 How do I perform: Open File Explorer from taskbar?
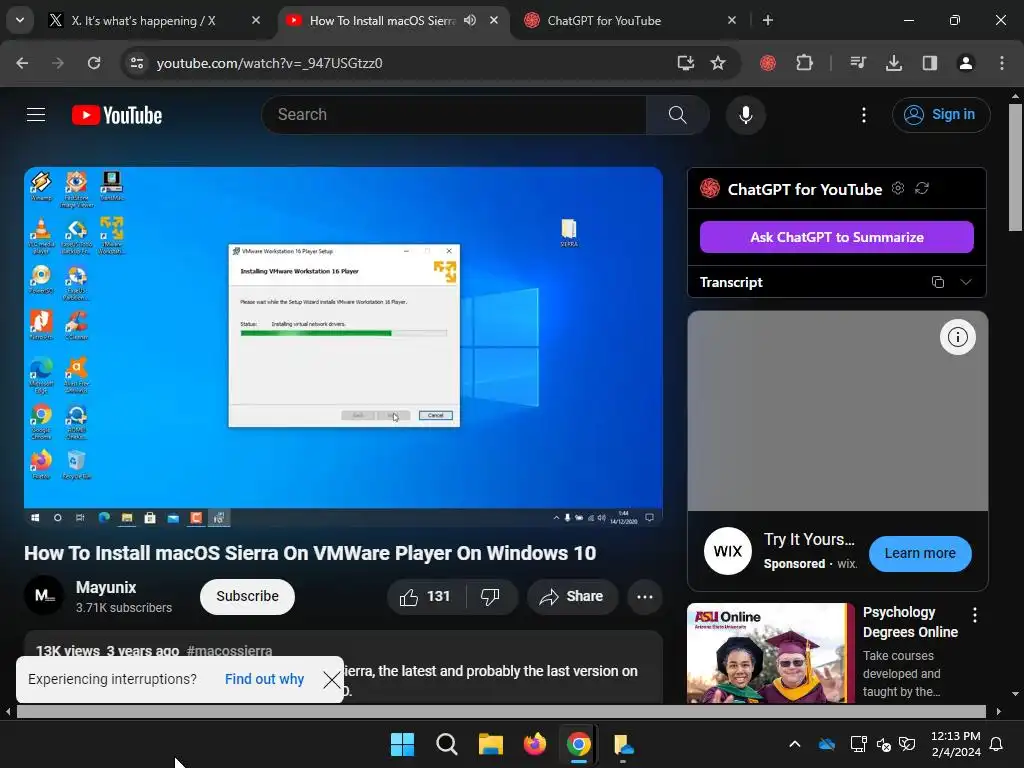[490, 744]
